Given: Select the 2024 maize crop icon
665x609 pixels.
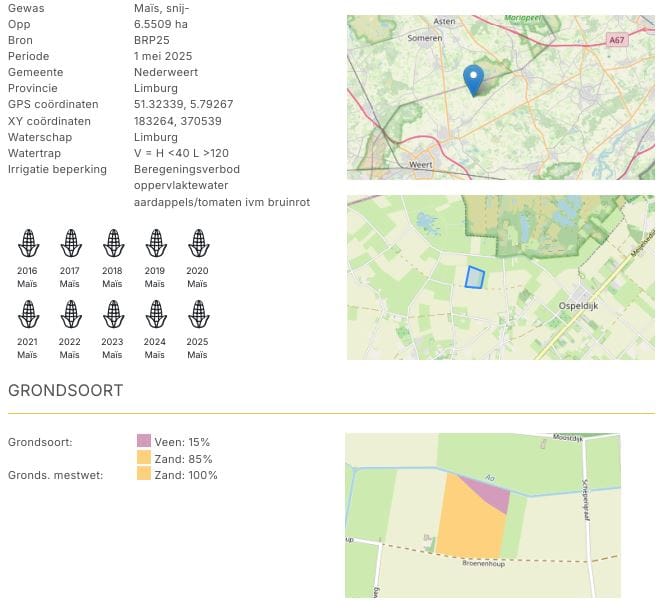Looking at the screenshot, I should (x=155, y=314).
